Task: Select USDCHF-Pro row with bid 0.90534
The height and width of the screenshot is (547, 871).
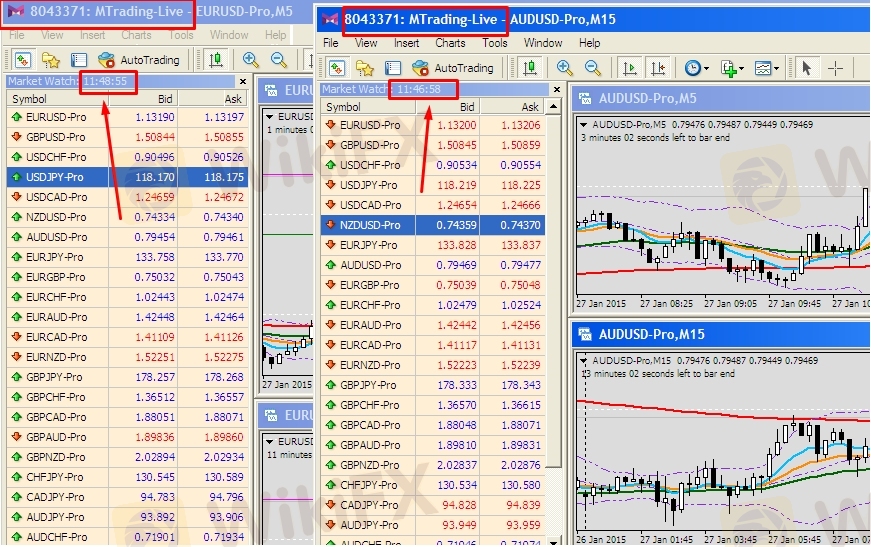Action: pyautogui.click(x=433, y=165)
